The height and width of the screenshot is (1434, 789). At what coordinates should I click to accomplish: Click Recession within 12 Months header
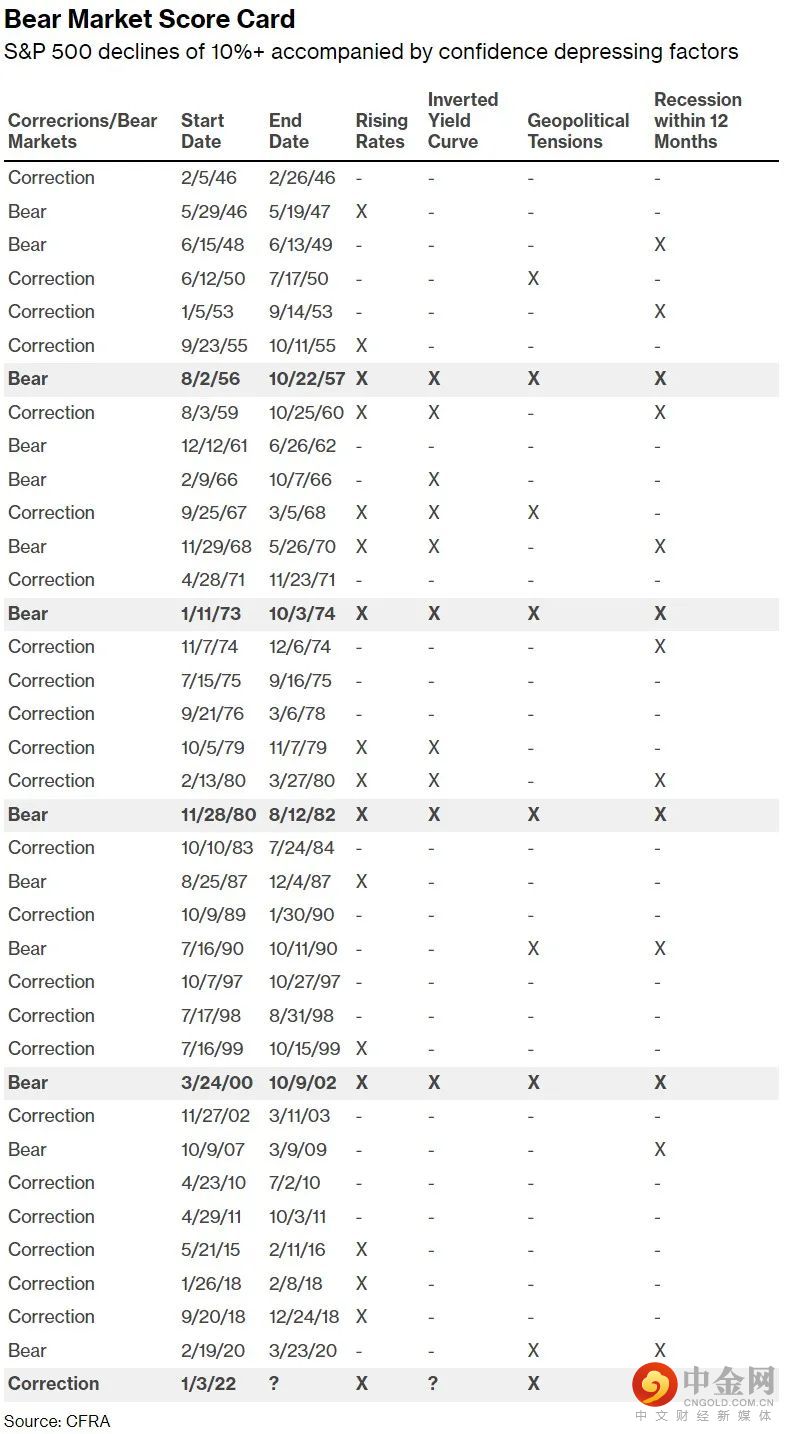[x=697, y=120]
